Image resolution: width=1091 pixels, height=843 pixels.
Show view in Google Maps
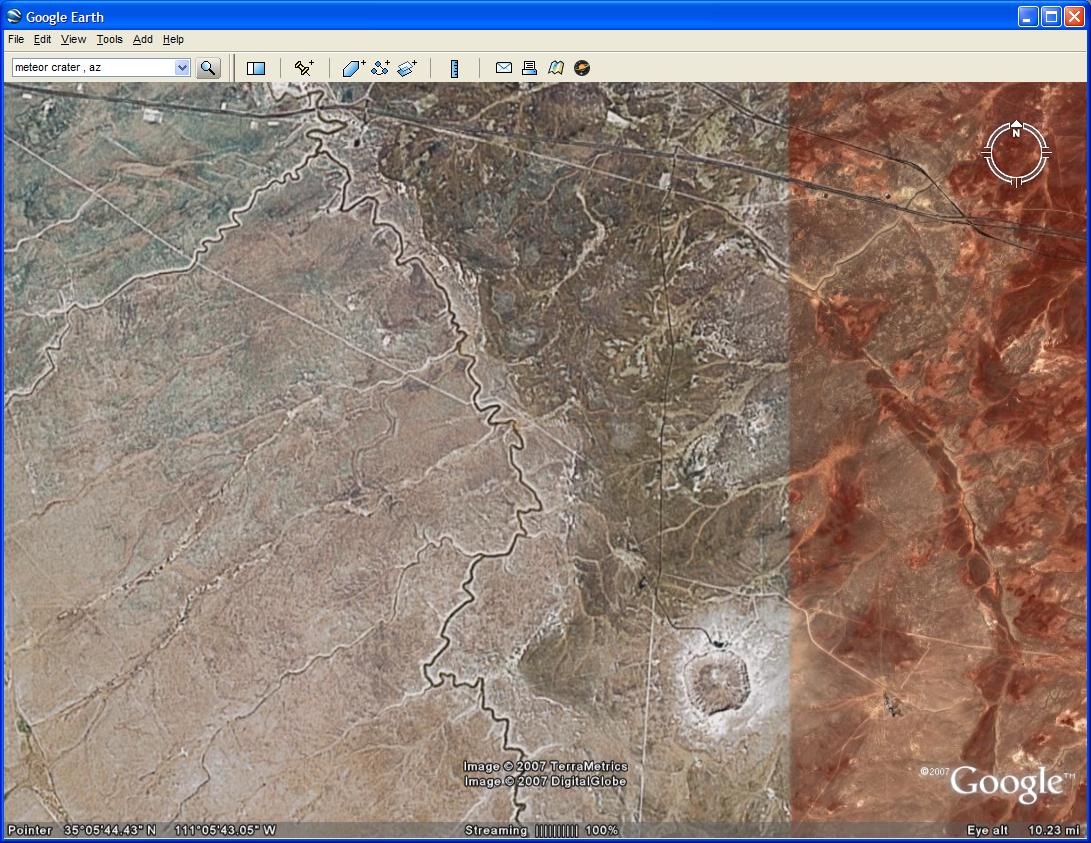[556, 68]
